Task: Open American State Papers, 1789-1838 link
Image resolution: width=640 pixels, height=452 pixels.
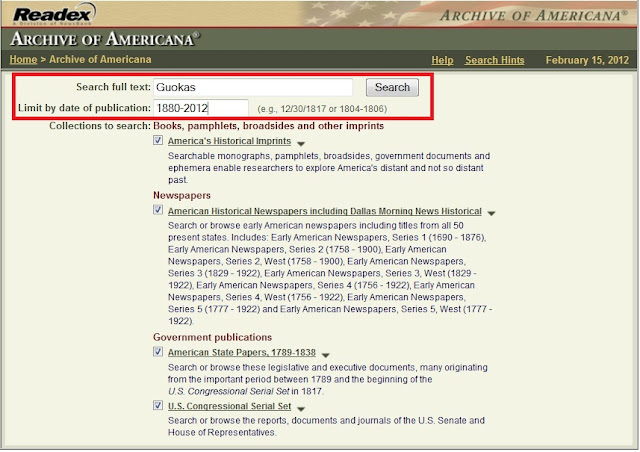Action: [x=242, y=352]
